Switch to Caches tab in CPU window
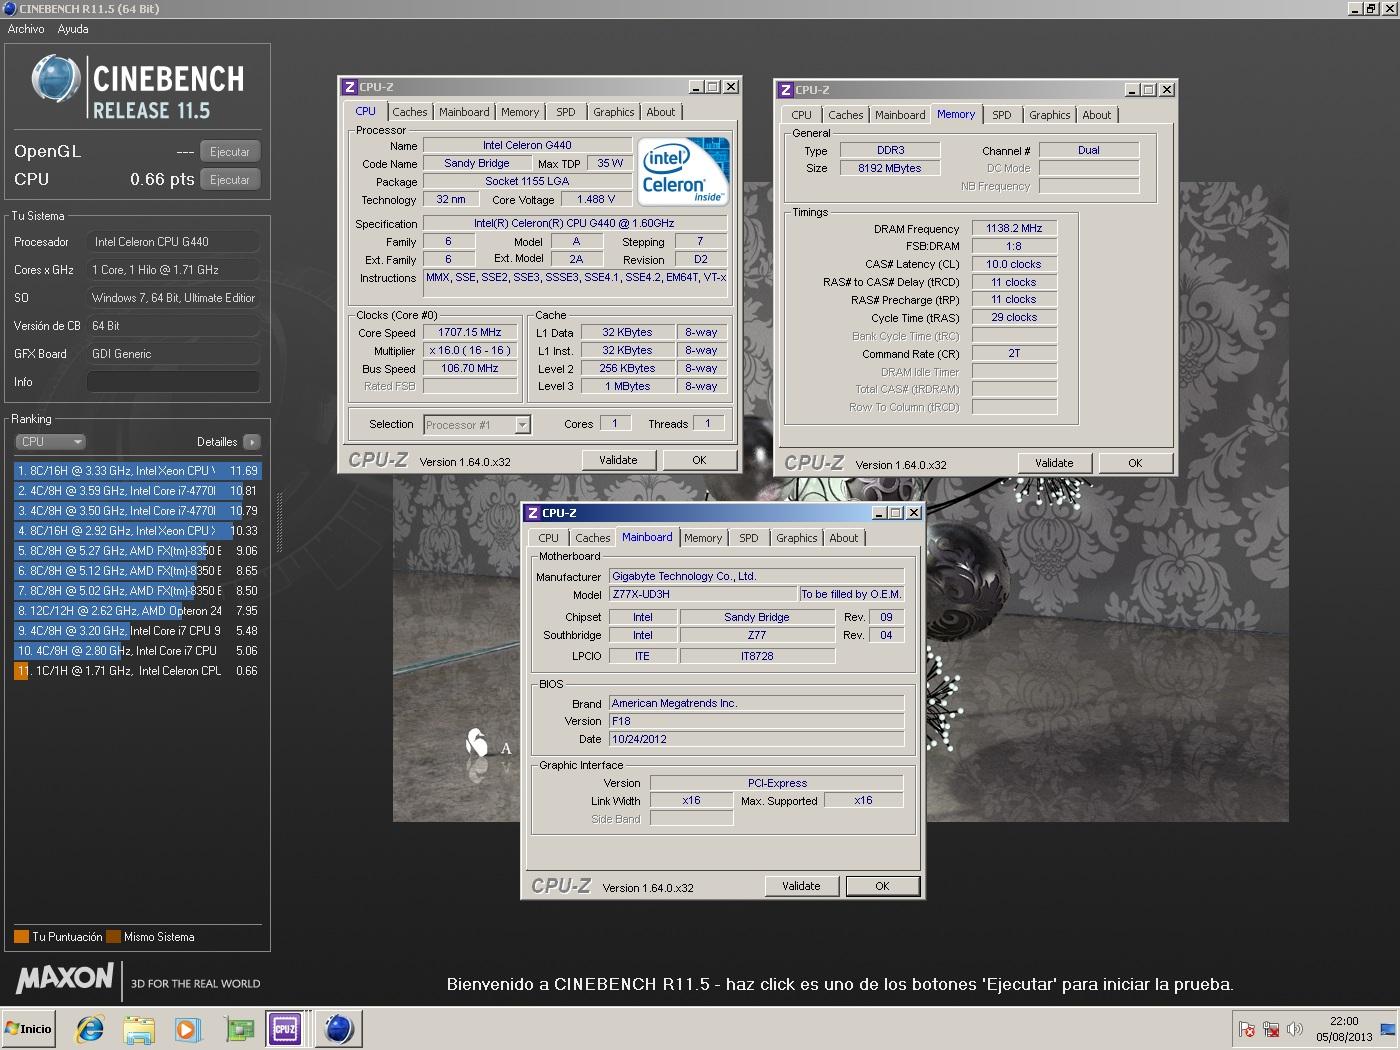The height and width of the screenshot is (1050, 1400). (409, 112)
